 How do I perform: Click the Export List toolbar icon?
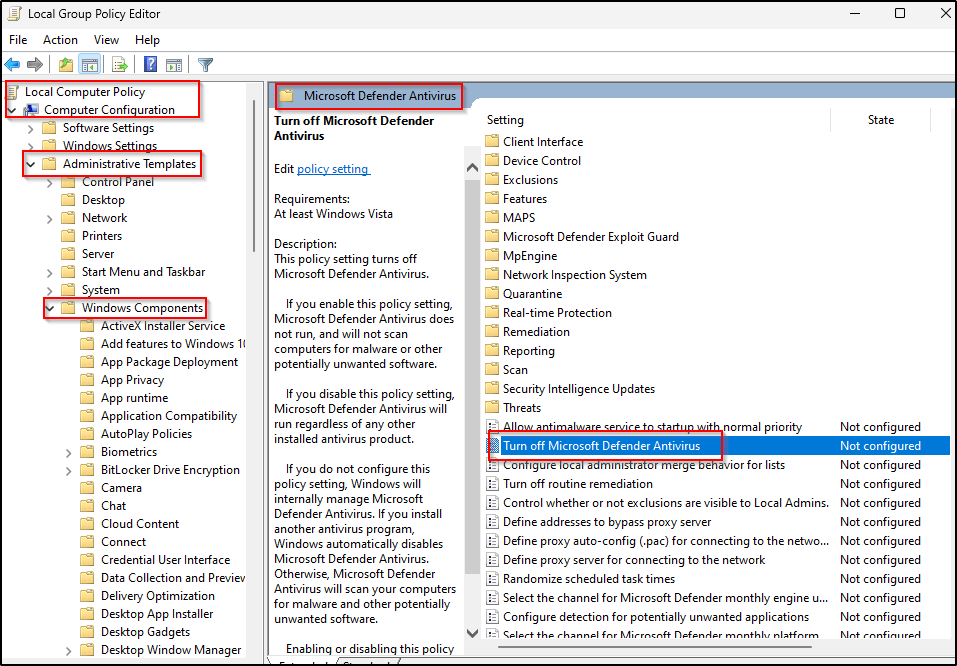[120, 65]
